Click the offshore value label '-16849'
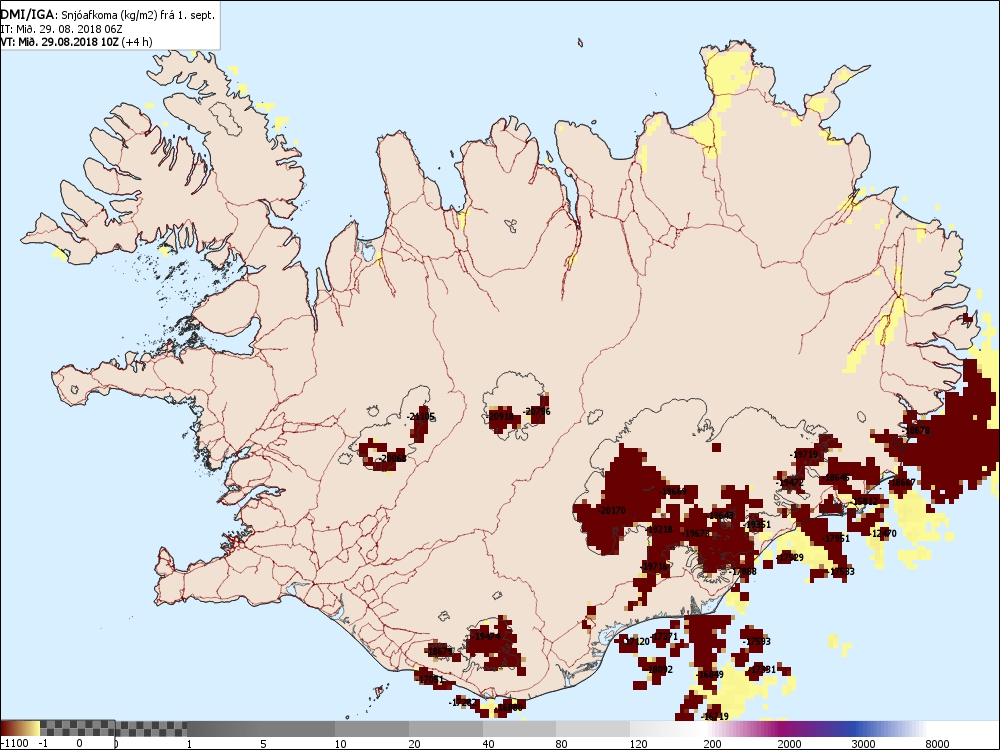Viewport: 1000px width, 750px height. [710, 675]
